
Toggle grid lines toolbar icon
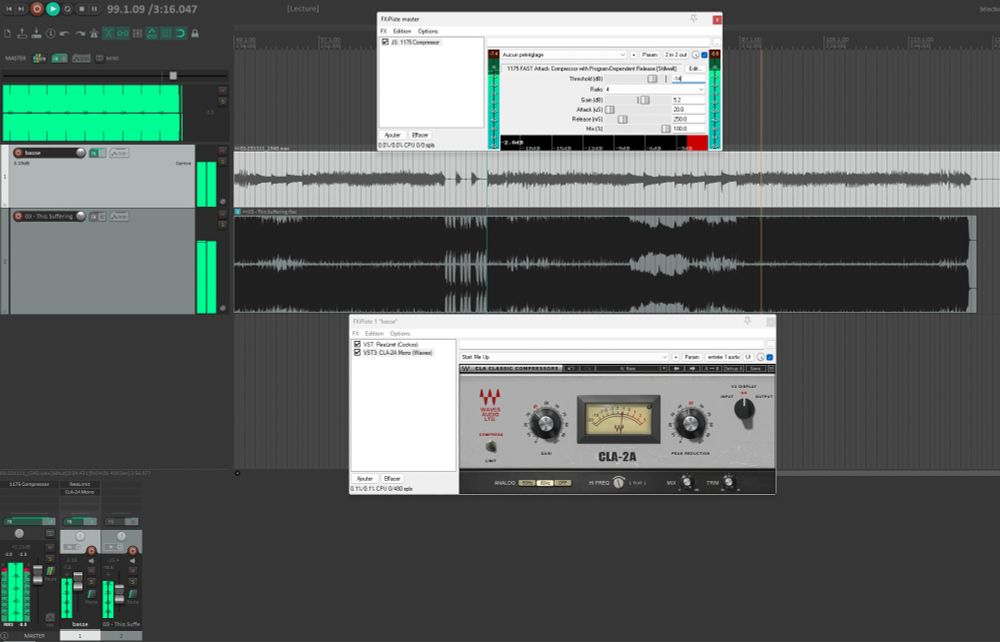(166, 33)
